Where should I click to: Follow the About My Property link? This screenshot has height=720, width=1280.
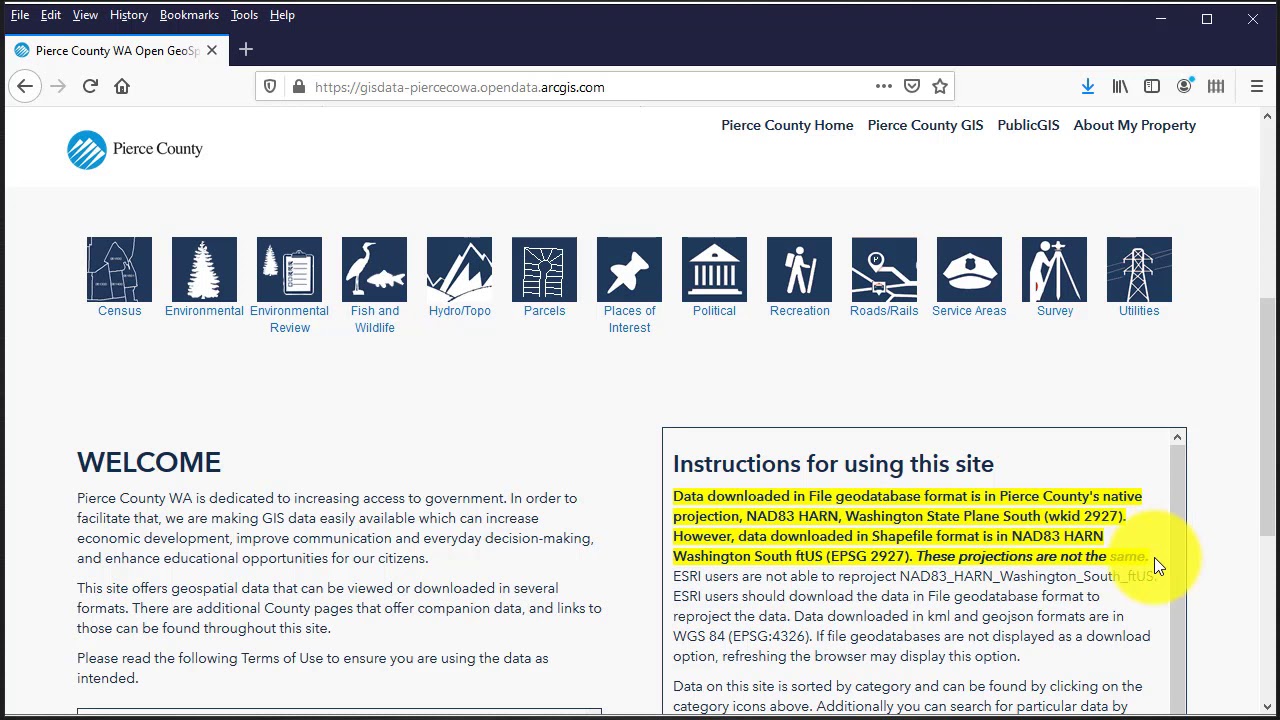[x=1134, y=125]
